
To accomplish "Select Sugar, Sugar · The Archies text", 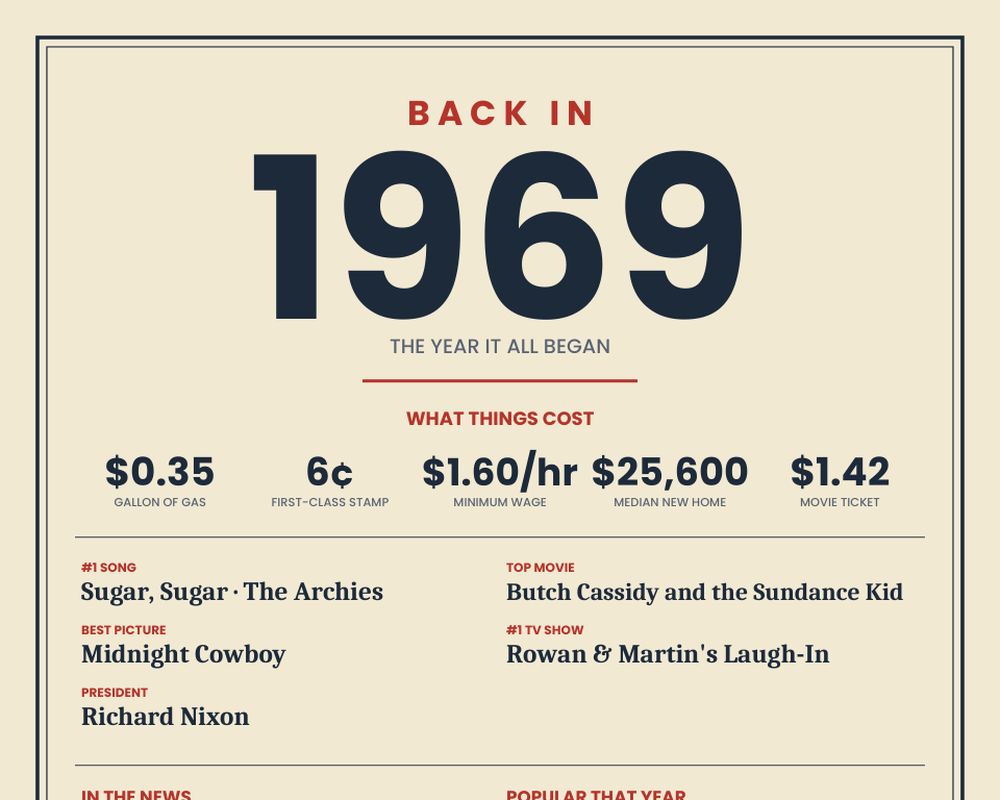I will click(232, 592).
